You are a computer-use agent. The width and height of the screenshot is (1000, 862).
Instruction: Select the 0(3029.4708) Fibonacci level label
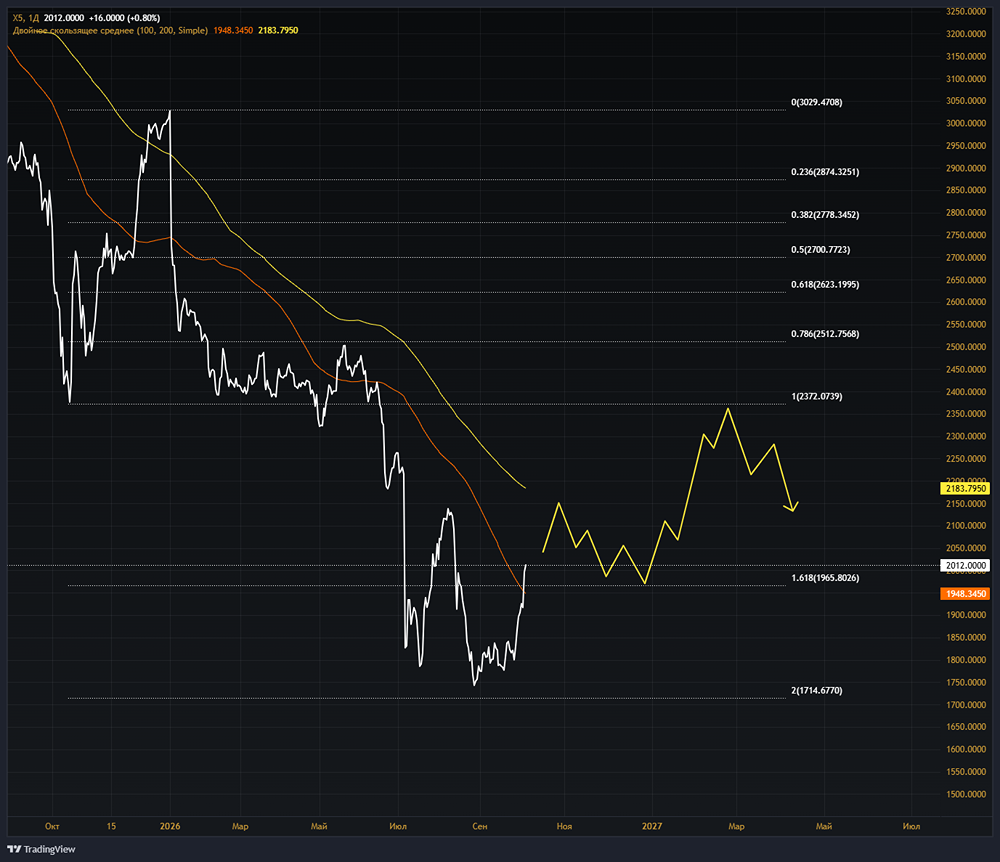(x=816, y=102)
